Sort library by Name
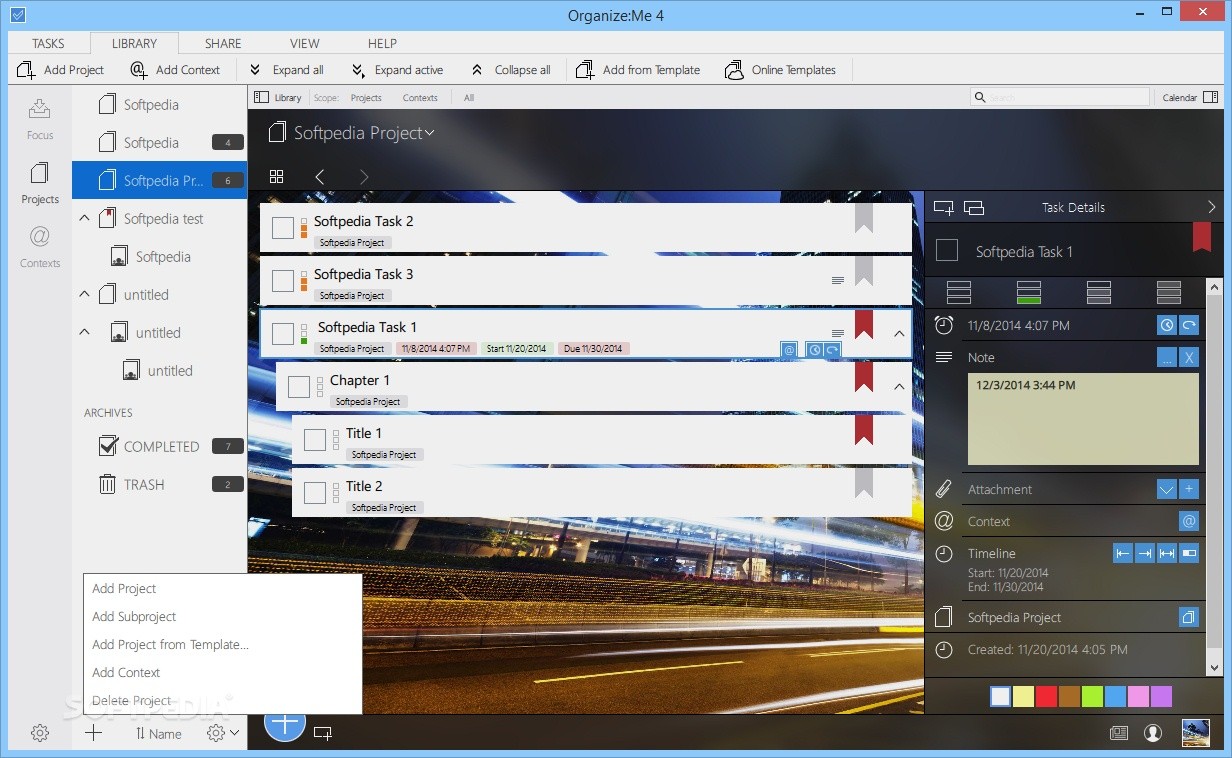This screenshot has height=758, width=1232. pyautogui.click(x=158, y=734)
